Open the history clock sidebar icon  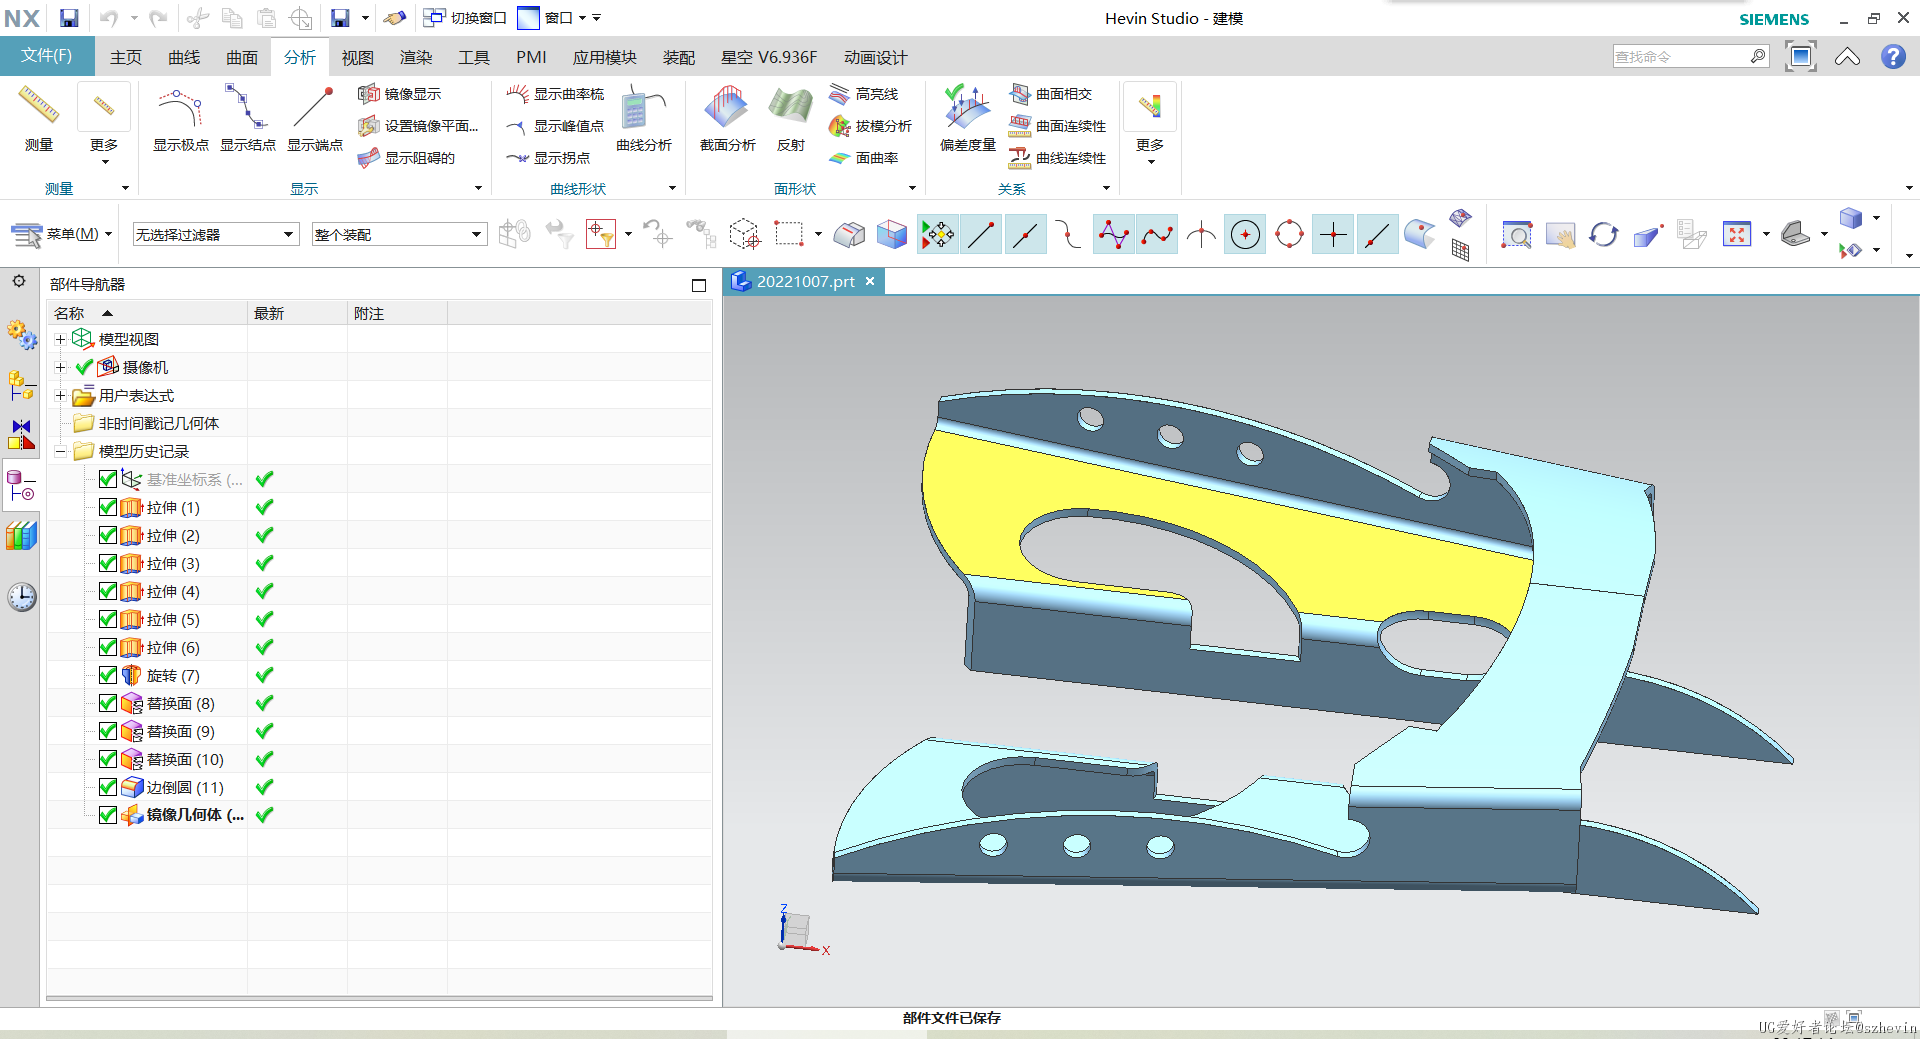[21, 597]
